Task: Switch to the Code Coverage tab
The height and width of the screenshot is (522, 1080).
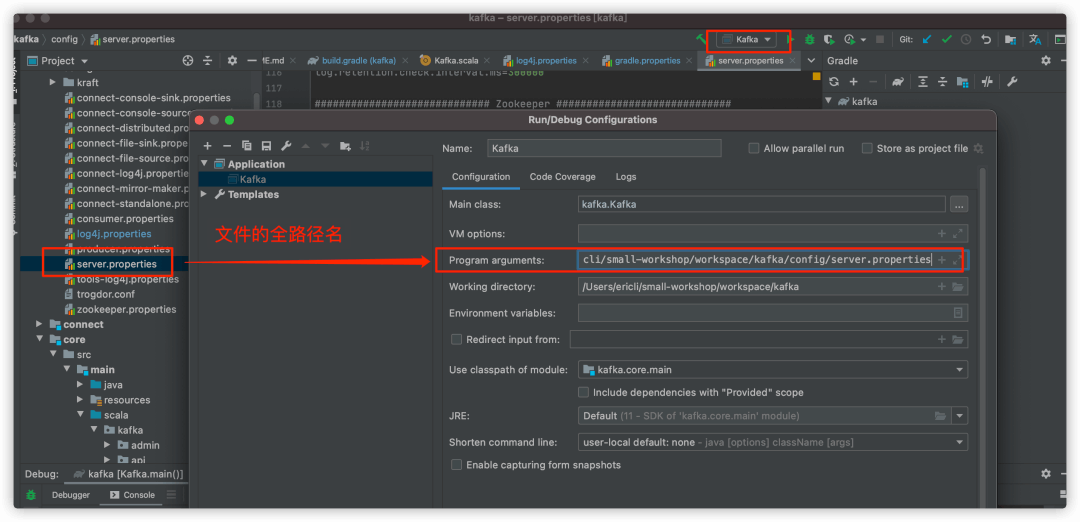Action: tap(562, 177)
